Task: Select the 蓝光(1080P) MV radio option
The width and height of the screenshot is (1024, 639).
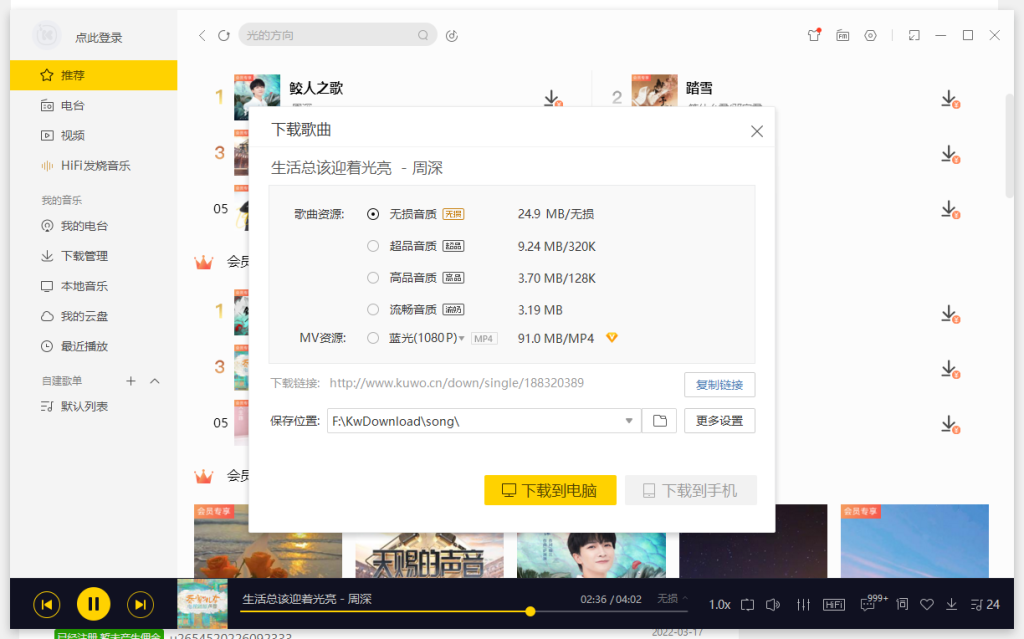Action: [x=373, y=338]
